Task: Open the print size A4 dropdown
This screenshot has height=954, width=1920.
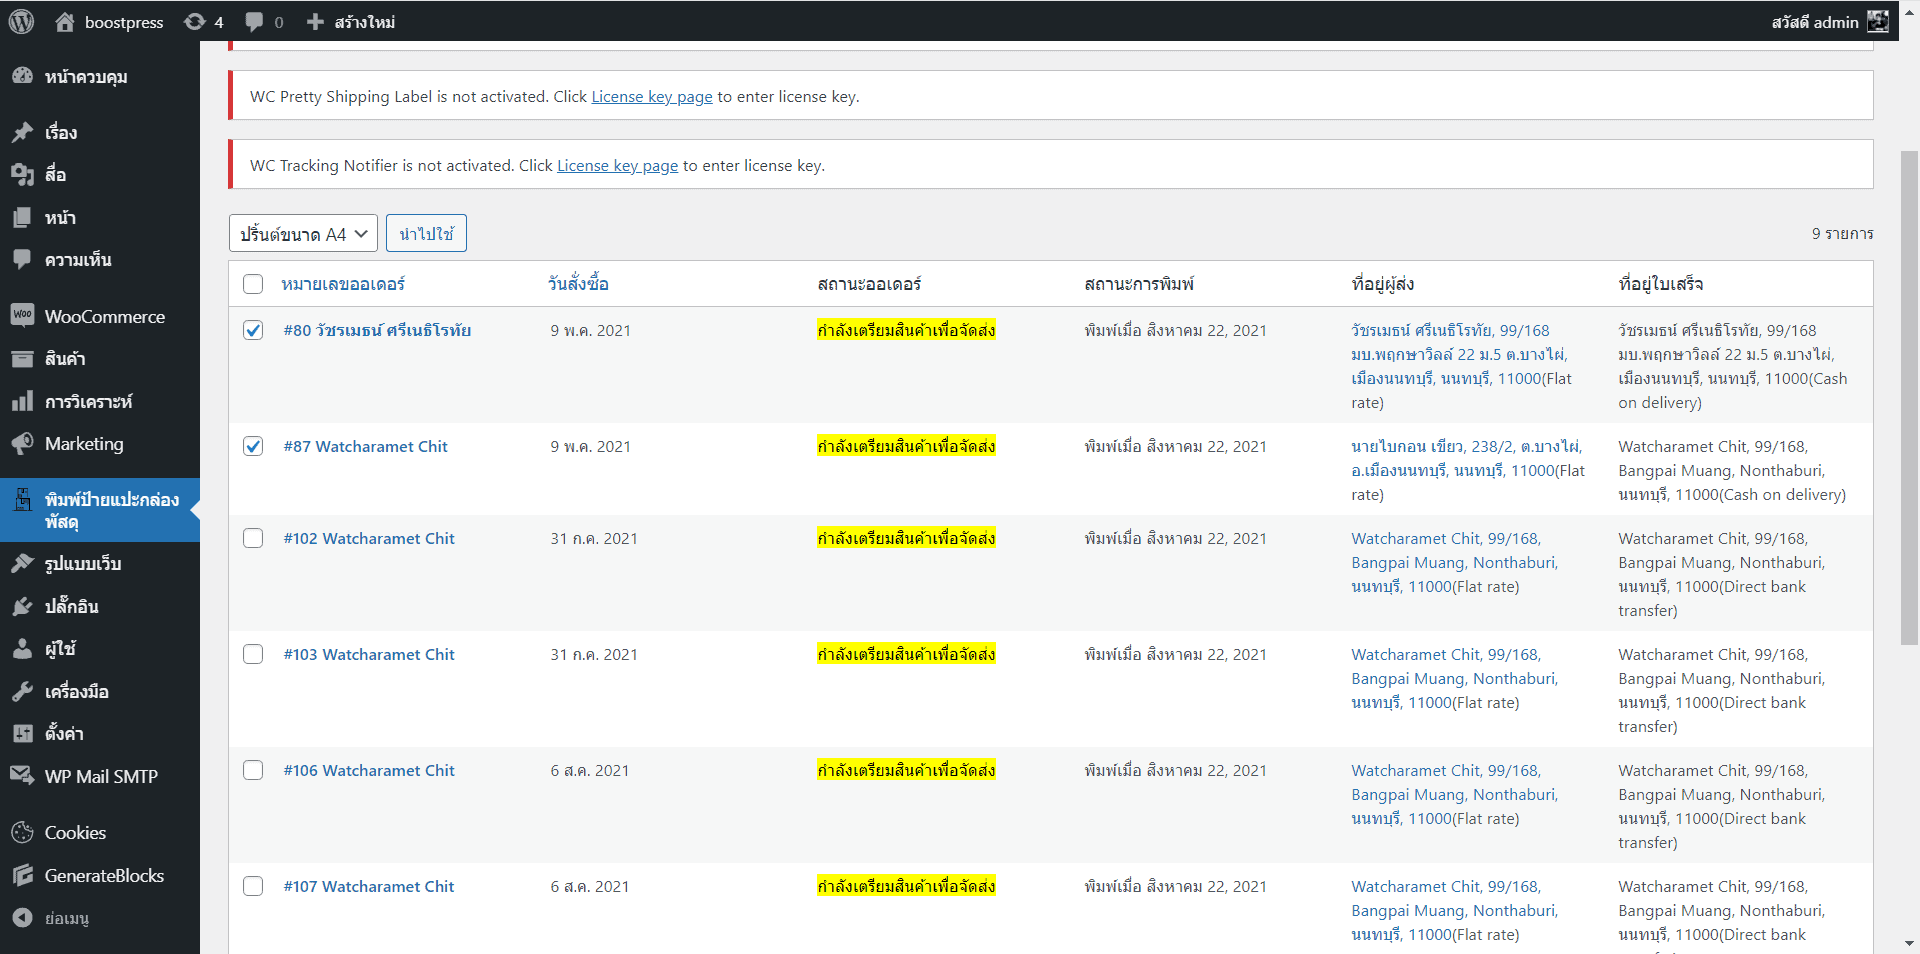Action: pyautogui.click(x=303, y=234)
